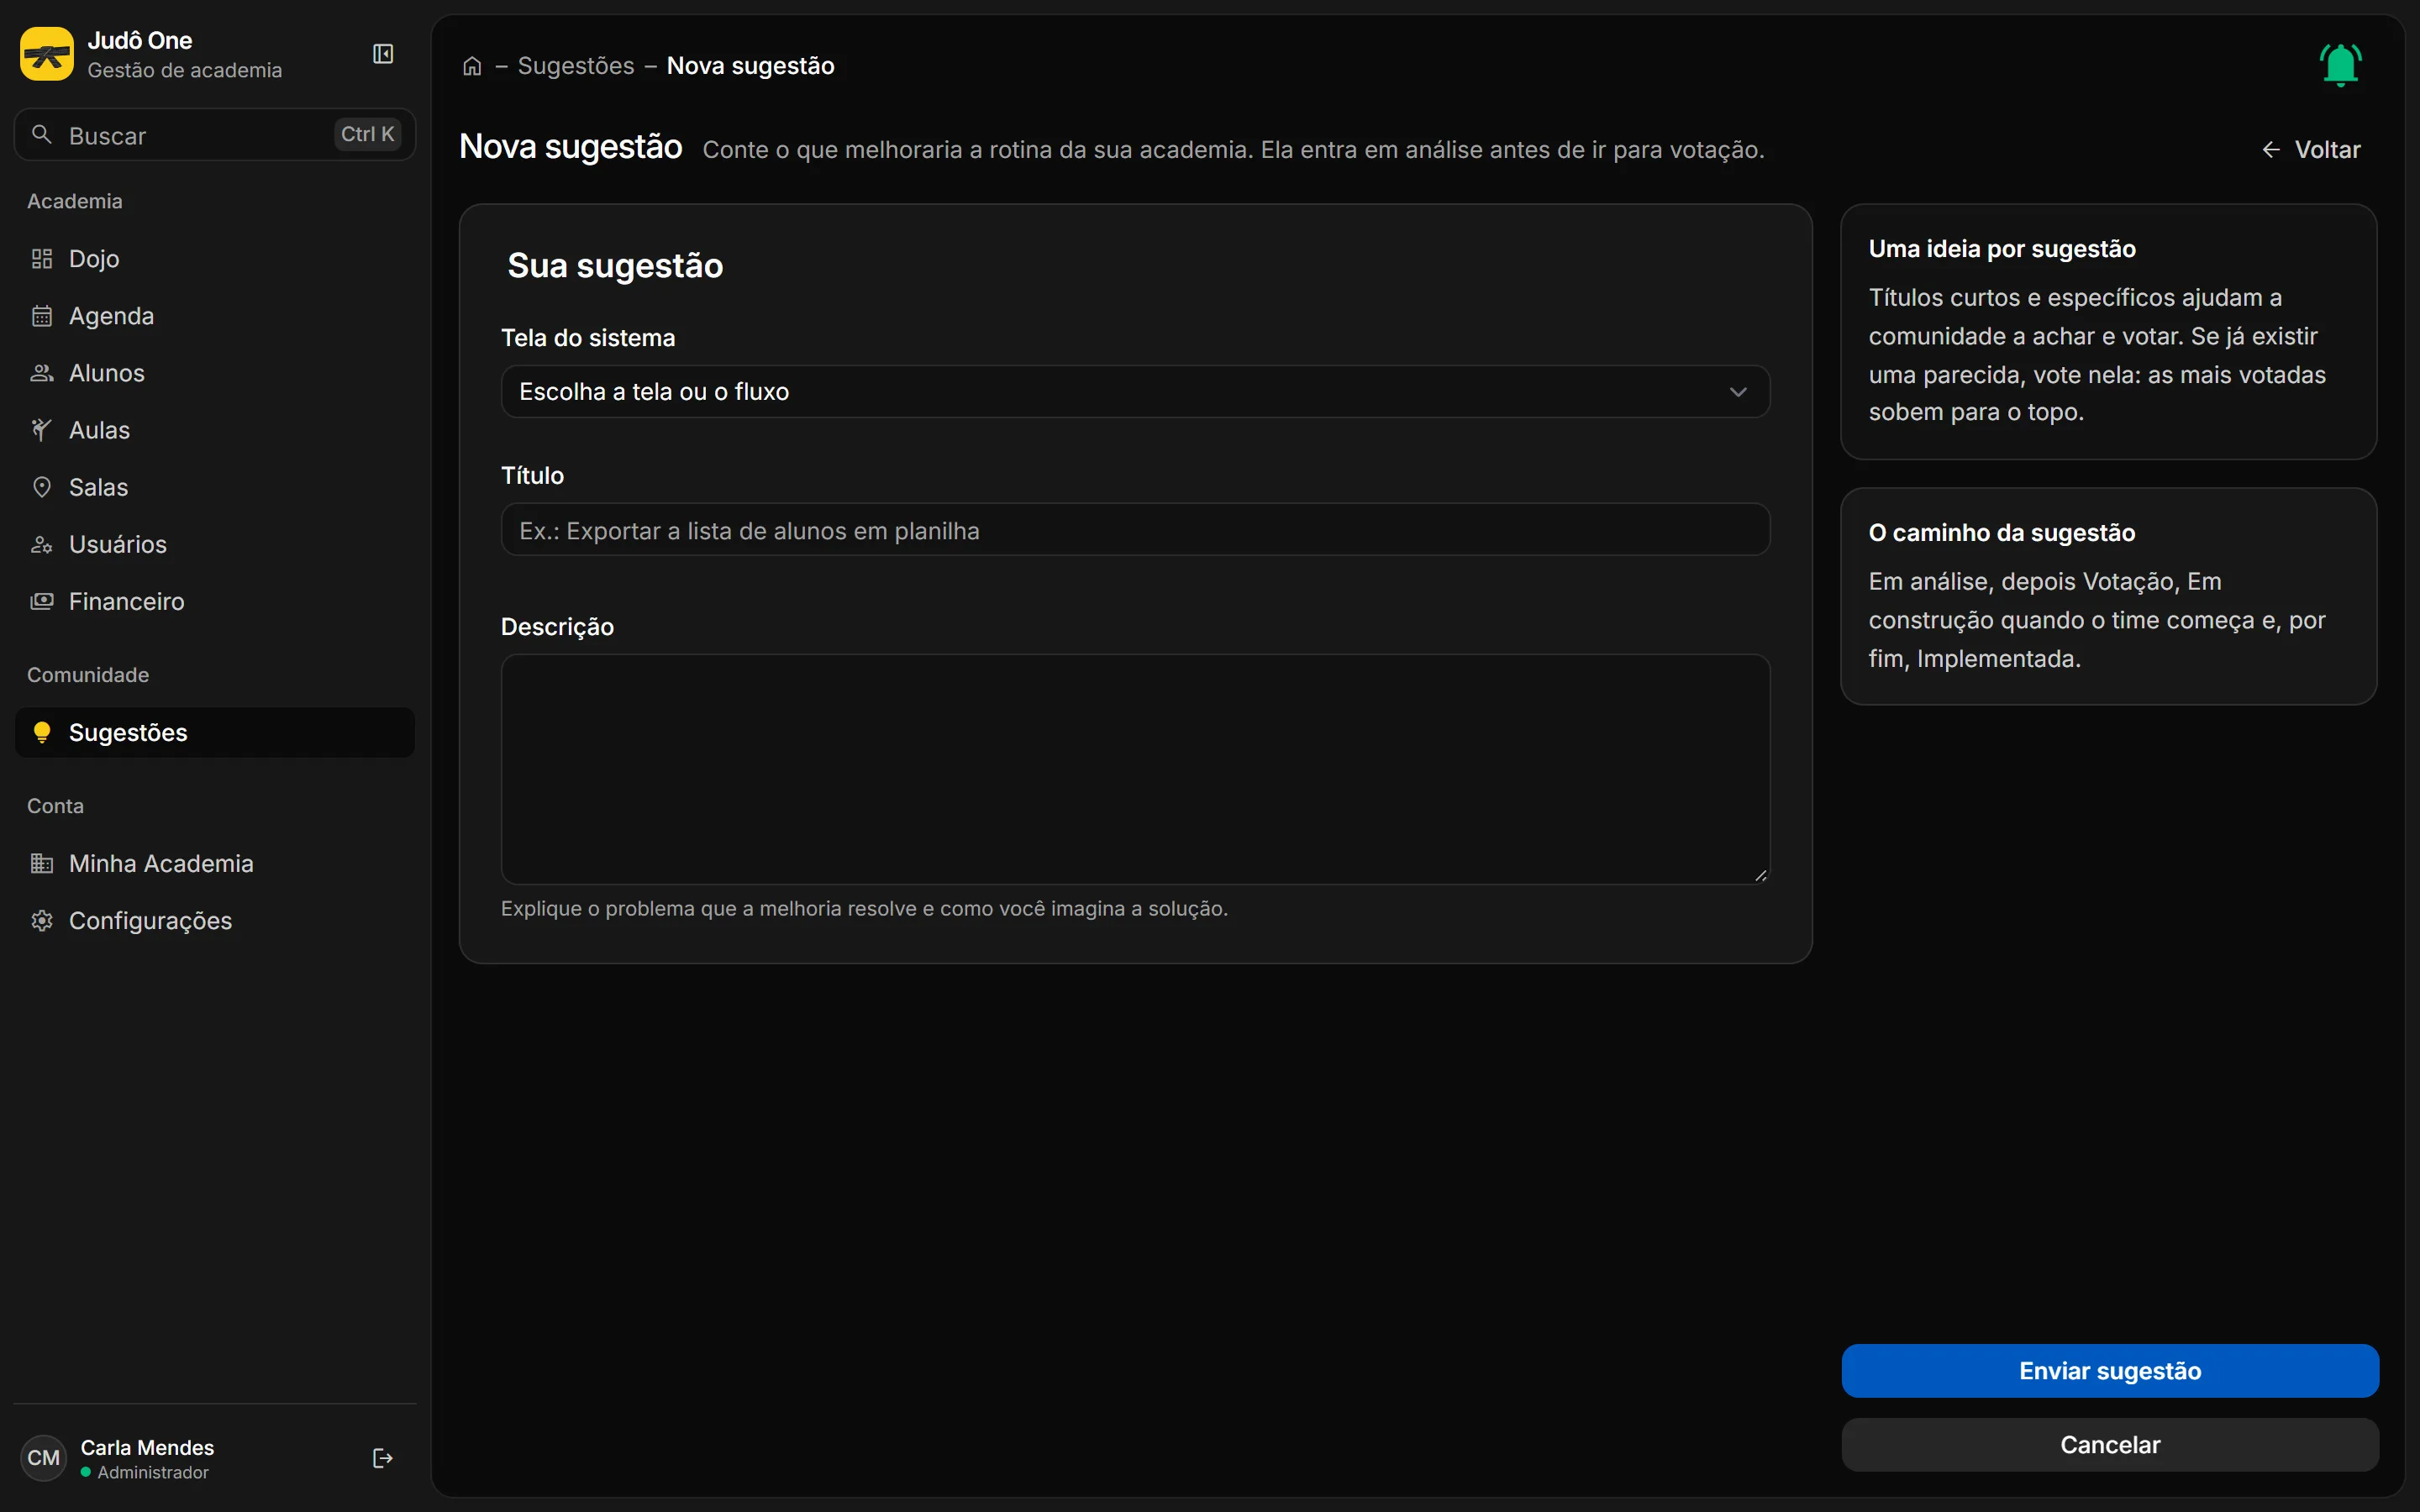Screen dimensions: 2420x1512
Task: Select the Salas sidebar entry
Action: tap(215, 487)
